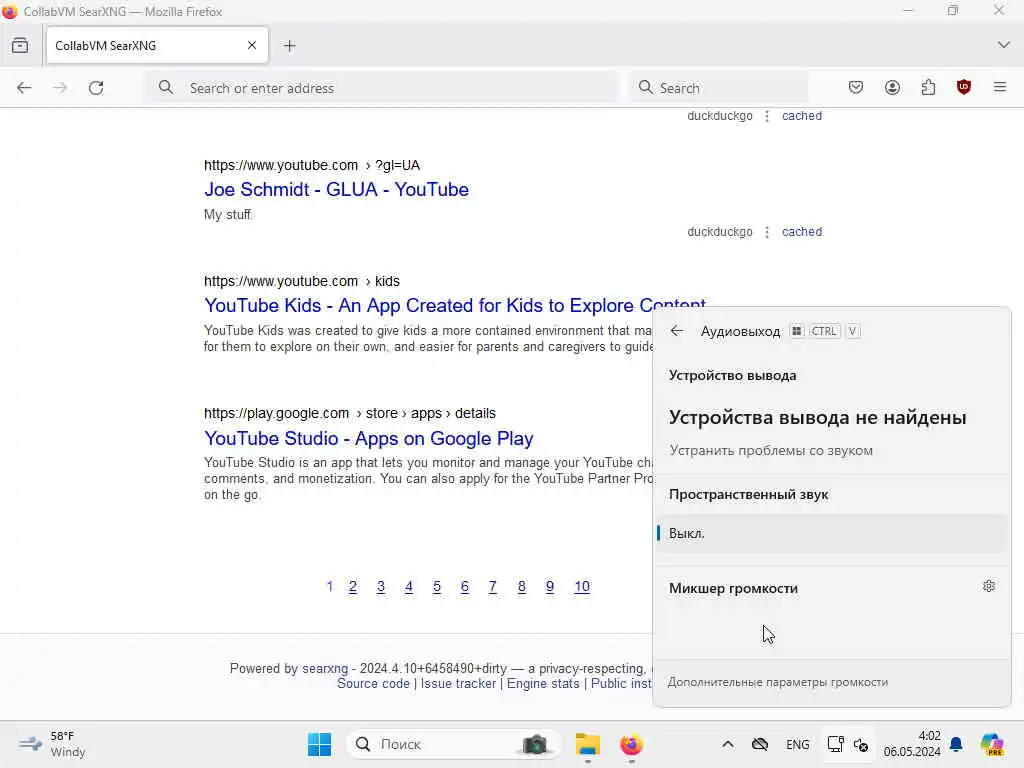Go to results page 7
Screen dimensions: 1024x768
[x=493, y=586]
